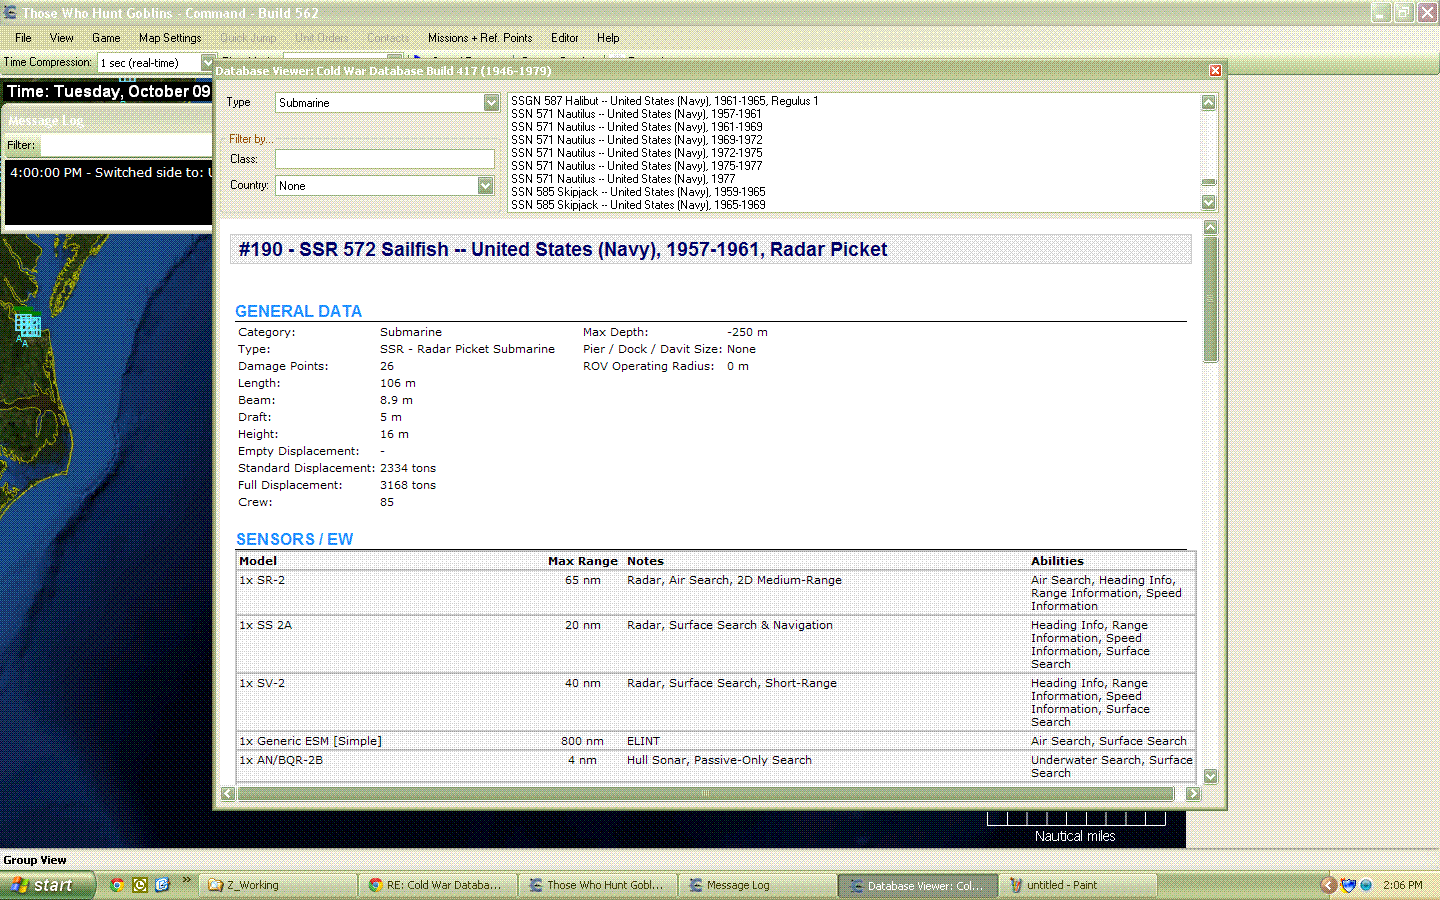Click the SS 2A radar sensor row
The width and height of the screenshot is (1440, 900).
pyautogui.click(x=716, y=644)
